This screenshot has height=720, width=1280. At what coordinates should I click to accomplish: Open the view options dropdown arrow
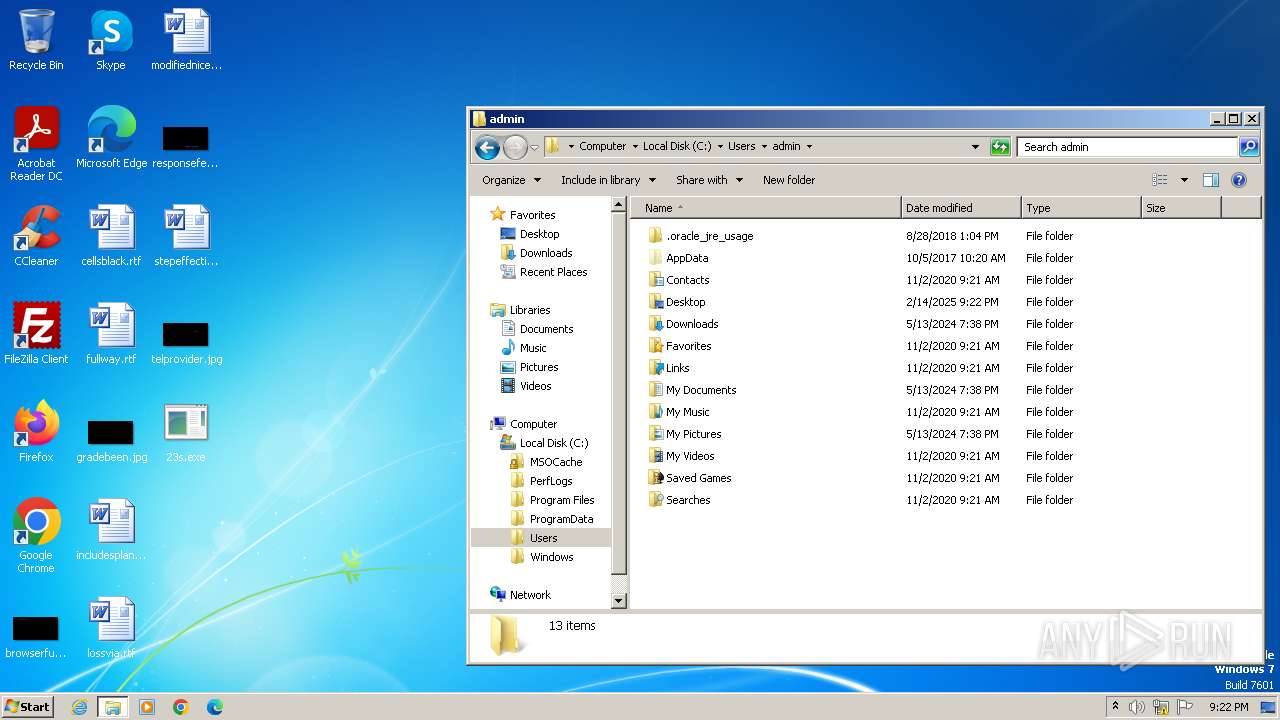[1184, 180]
